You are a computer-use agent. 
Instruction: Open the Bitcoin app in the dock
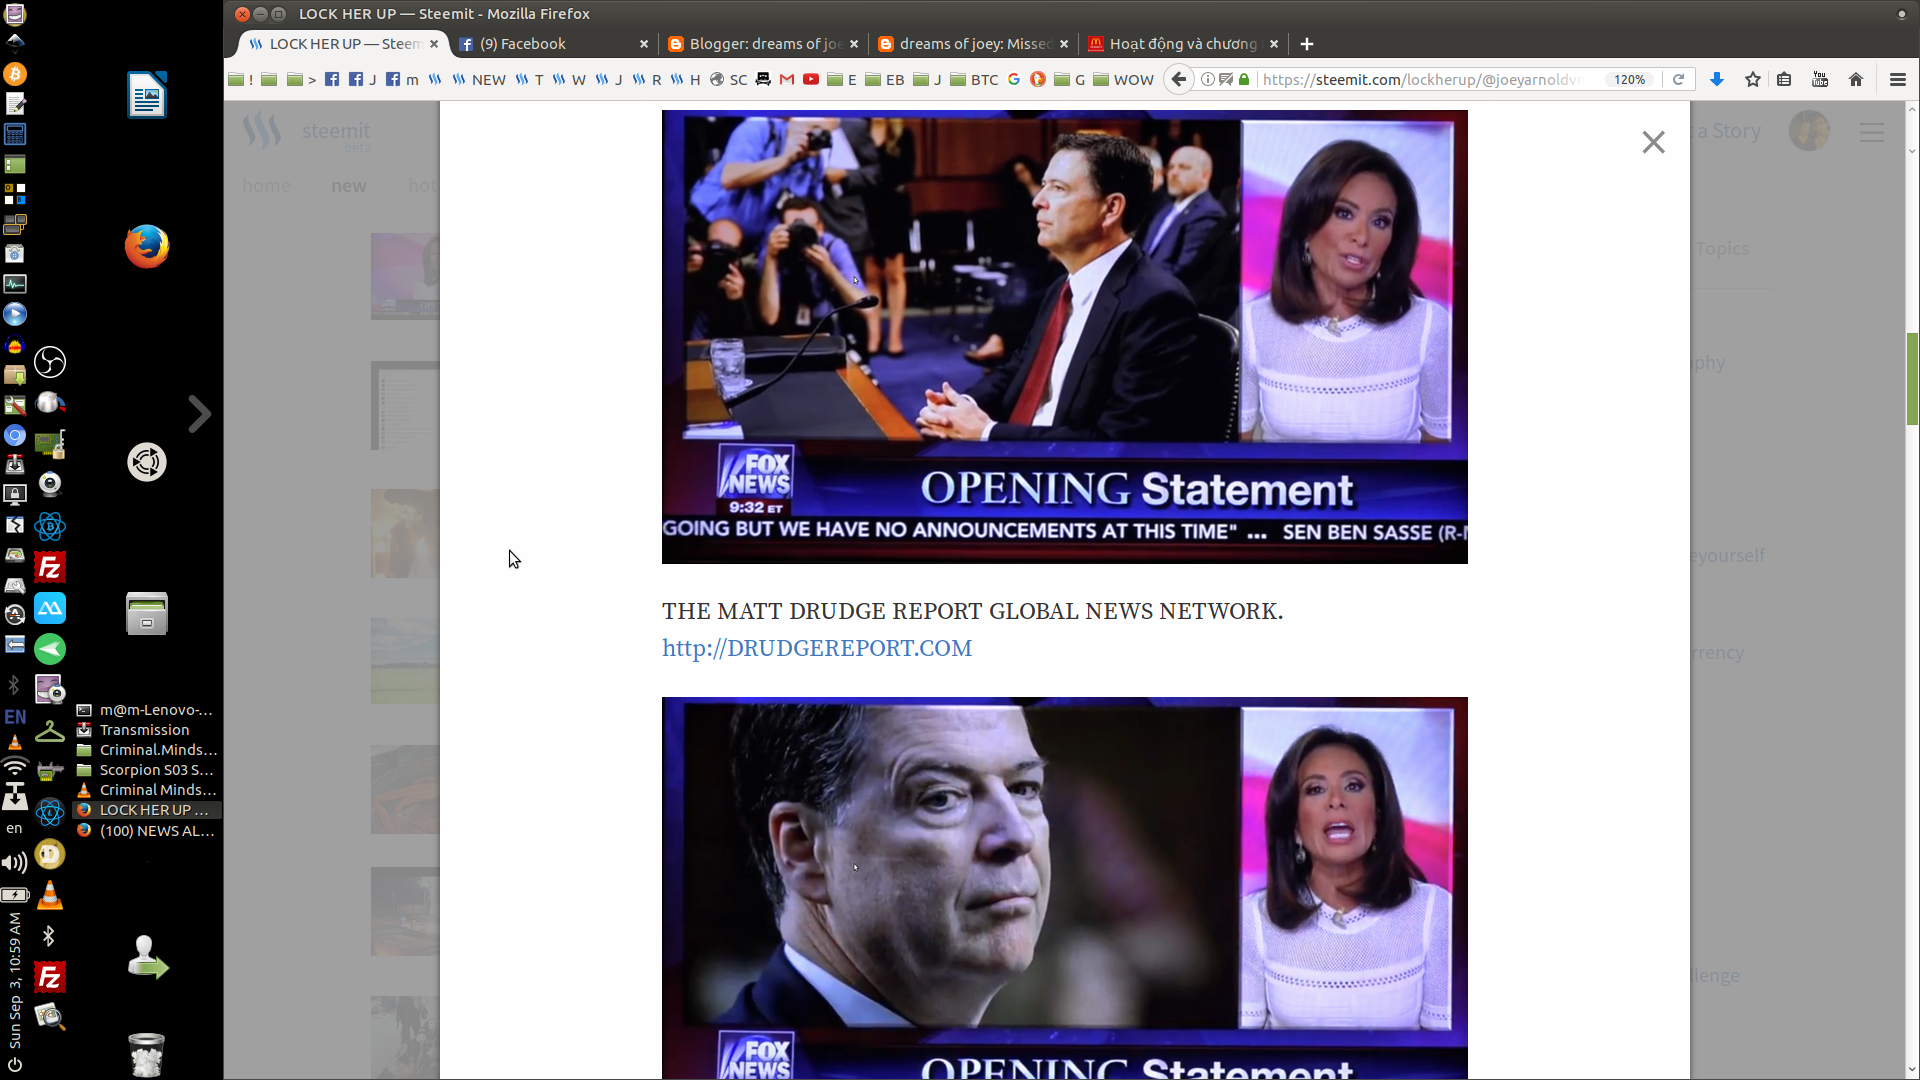[15, 74]
